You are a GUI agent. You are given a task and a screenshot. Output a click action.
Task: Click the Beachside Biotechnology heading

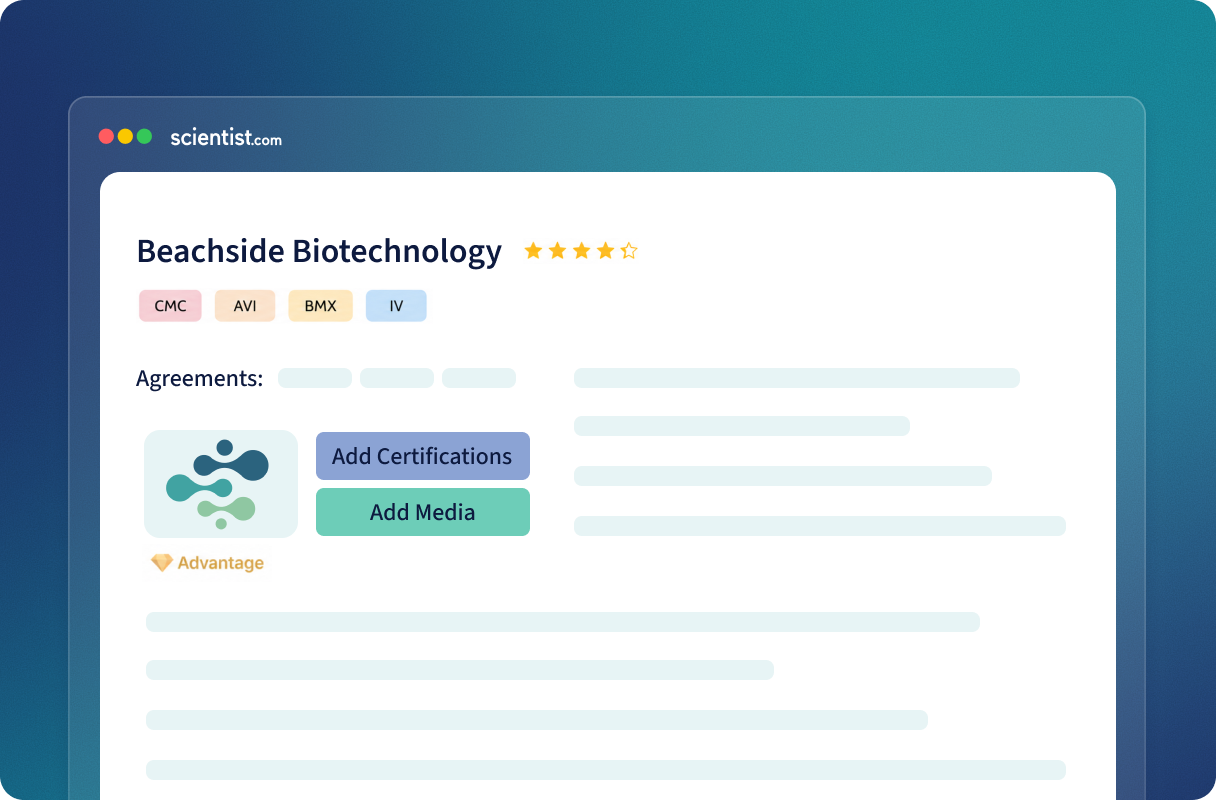point(319,251)
